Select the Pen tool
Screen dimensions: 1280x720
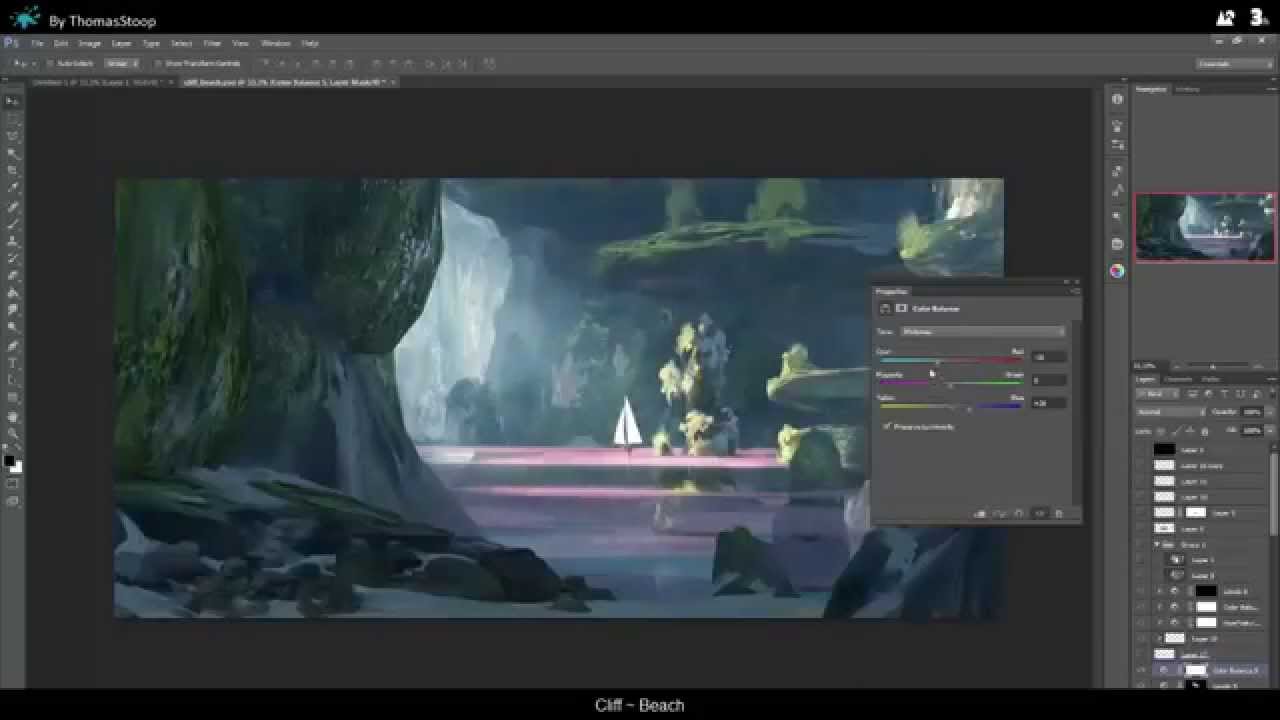(12, 346)
